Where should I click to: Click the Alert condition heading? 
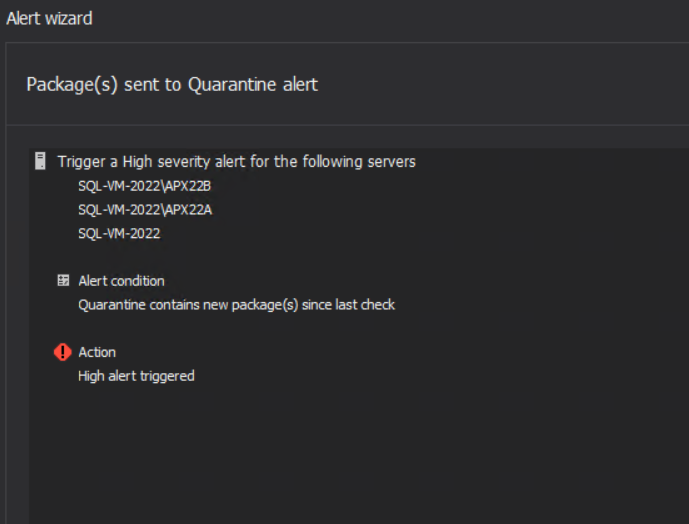pos(121,281)
